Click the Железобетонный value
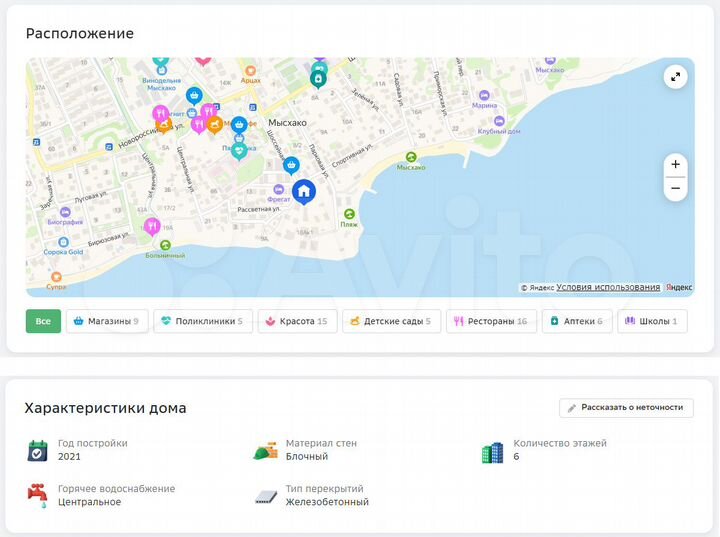 coord(327,502)
